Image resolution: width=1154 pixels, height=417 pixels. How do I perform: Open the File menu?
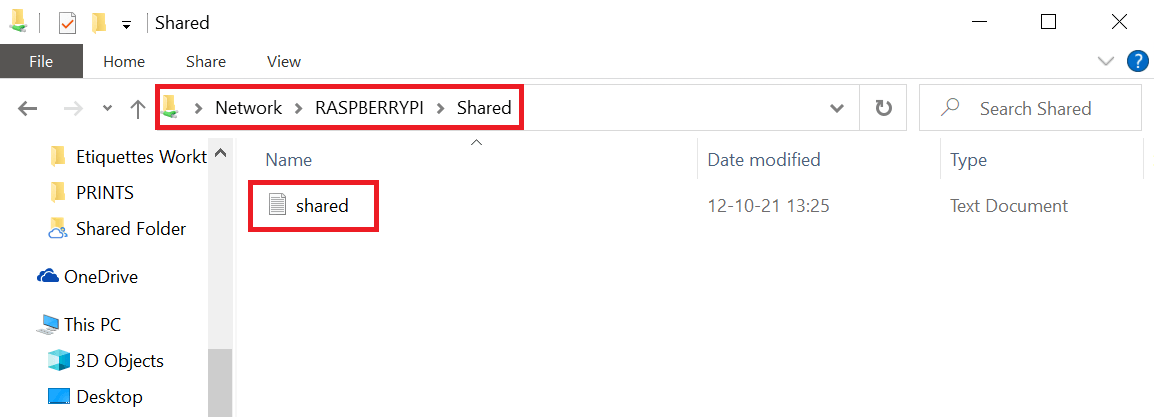pos(41,61)
